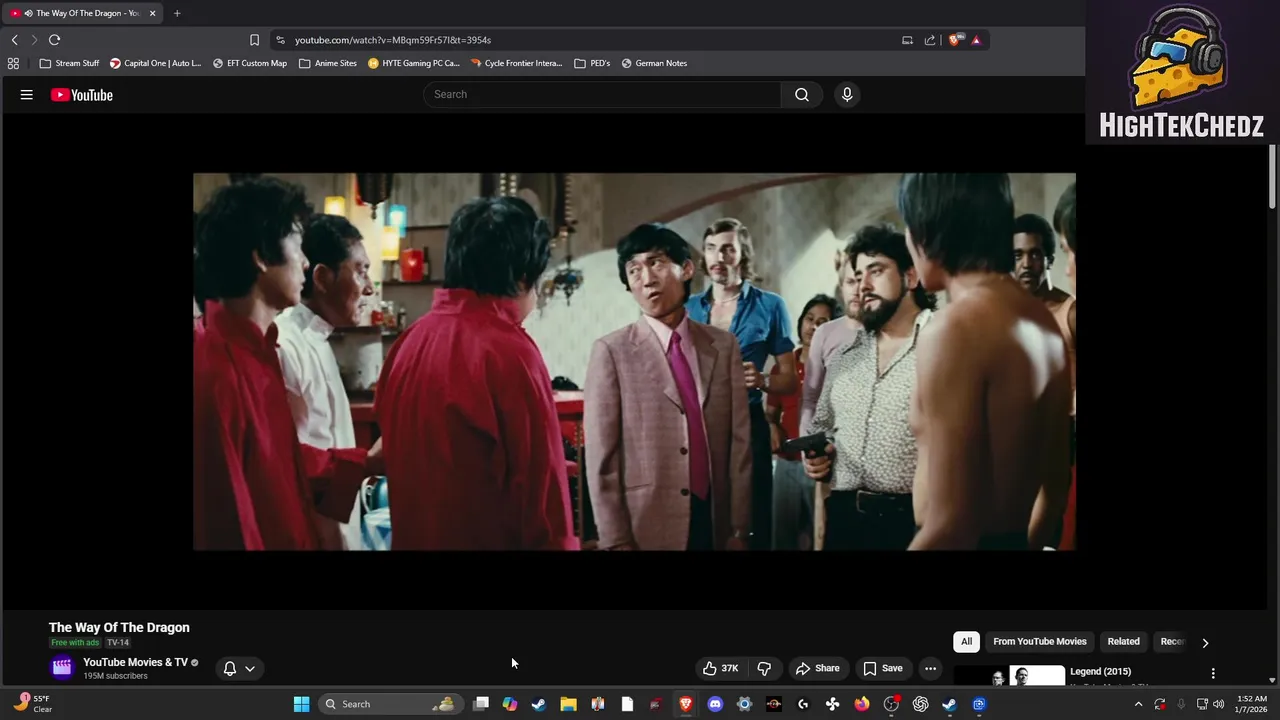1280x720 pixels.
Task: Click into the YouTube search field
Action: pyautogui.click(x=602, y=94)
